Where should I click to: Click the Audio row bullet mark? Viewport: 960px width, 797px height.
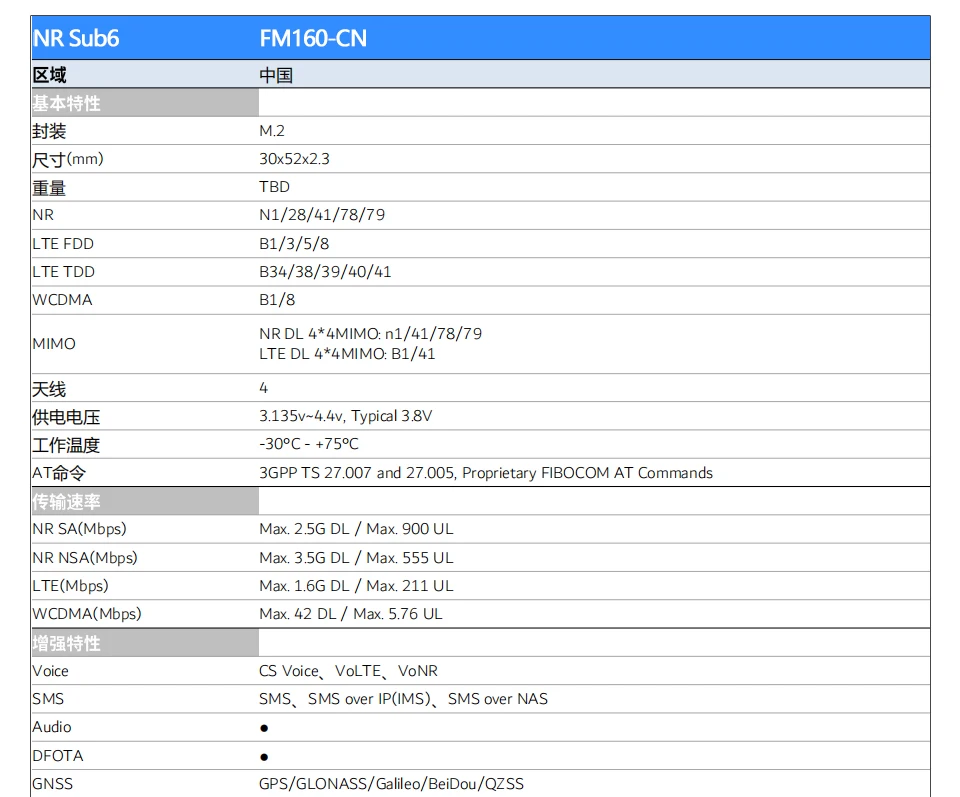(264, 728)
